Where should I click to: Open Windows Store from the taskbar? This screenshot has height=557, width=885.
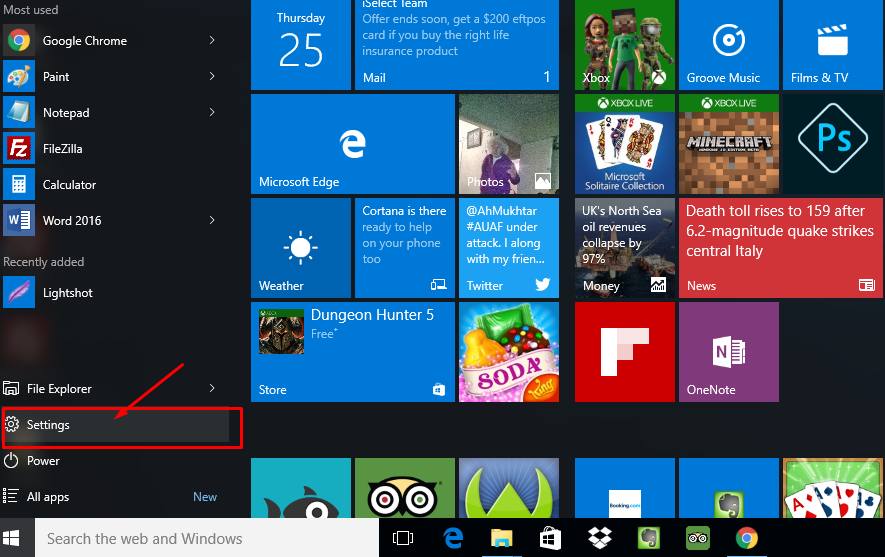tap(550, 538)
